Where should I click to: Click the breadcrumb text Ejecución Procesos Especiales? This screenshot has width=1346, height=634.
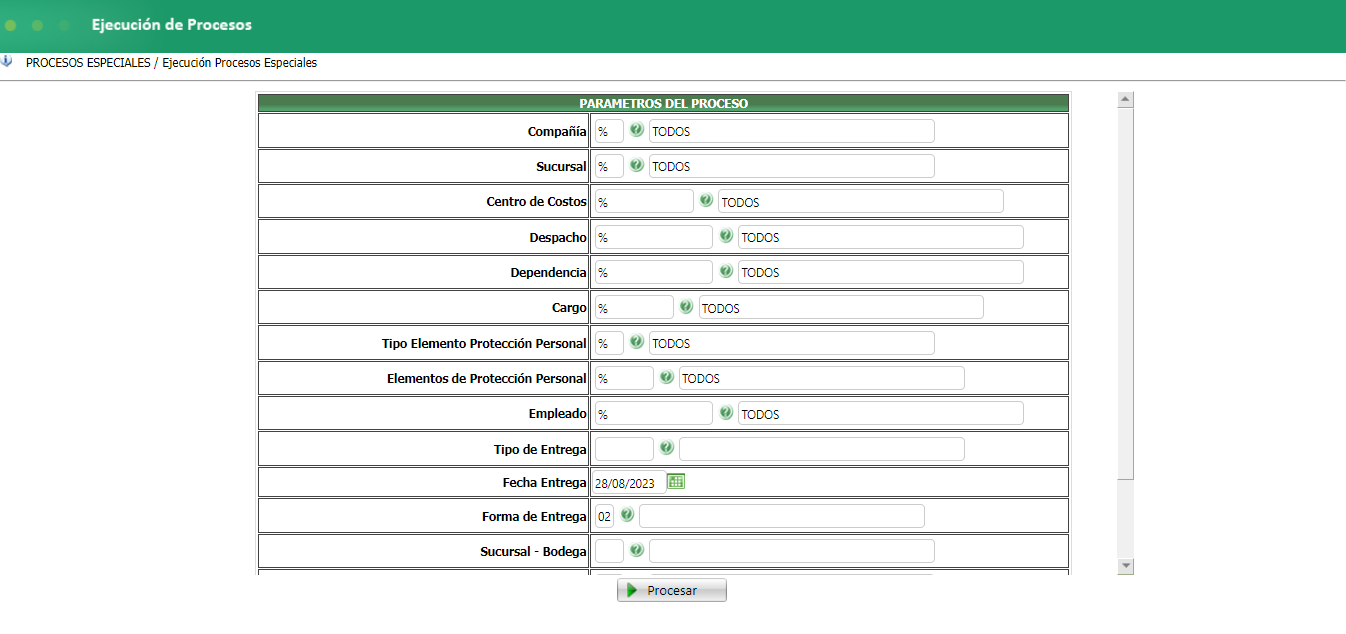[x=239, y=62]
